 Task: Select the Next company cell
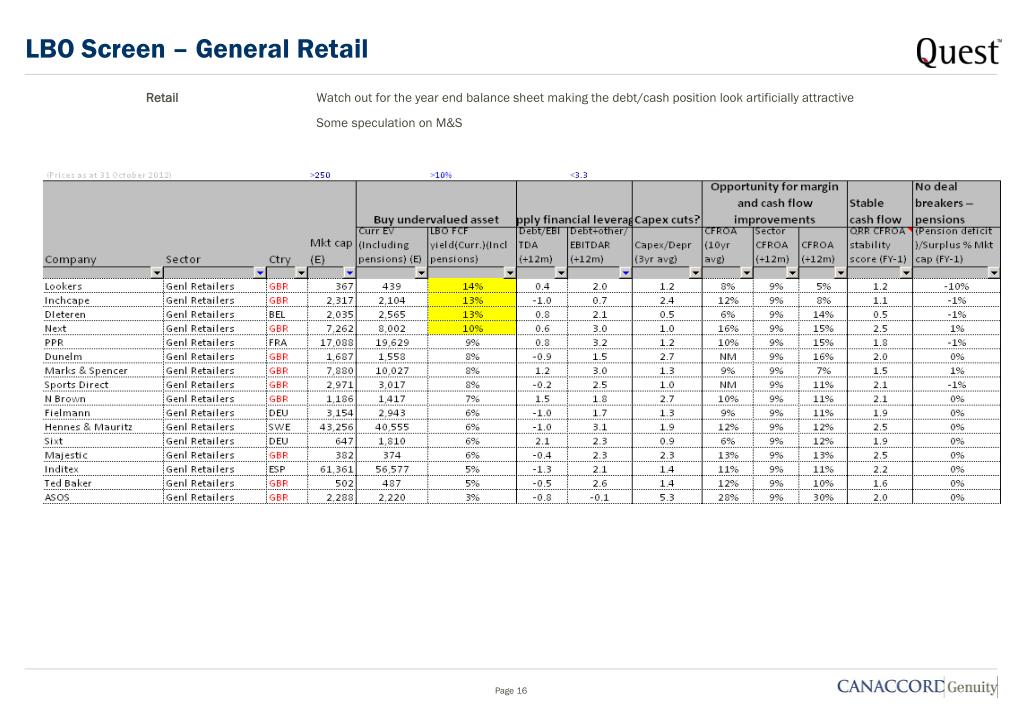[102, 329]
